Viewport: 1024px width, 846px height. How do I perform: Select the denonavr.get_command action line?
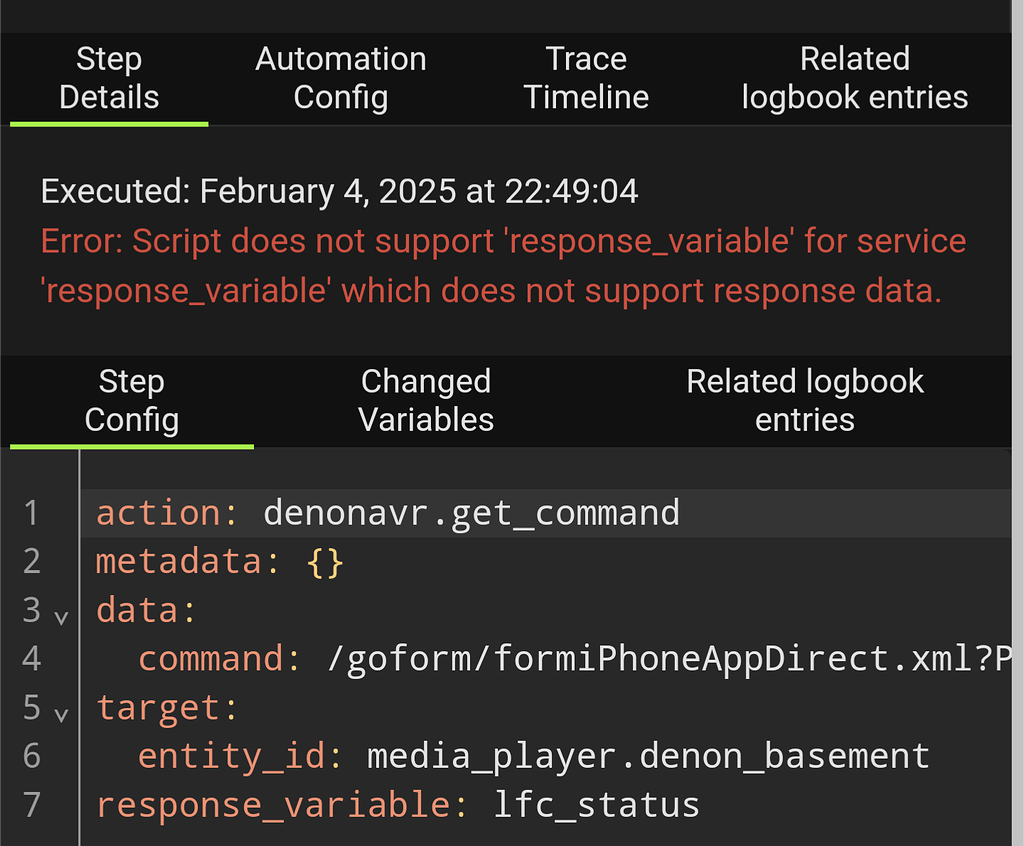pos(387,512)
